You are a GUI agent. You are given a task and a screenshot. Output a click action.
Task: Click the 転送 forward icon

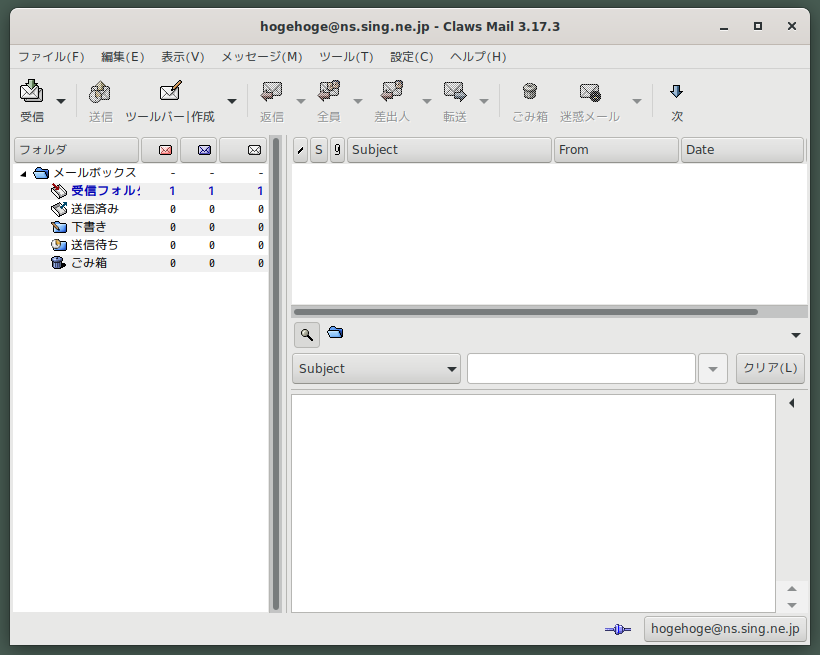454,92
